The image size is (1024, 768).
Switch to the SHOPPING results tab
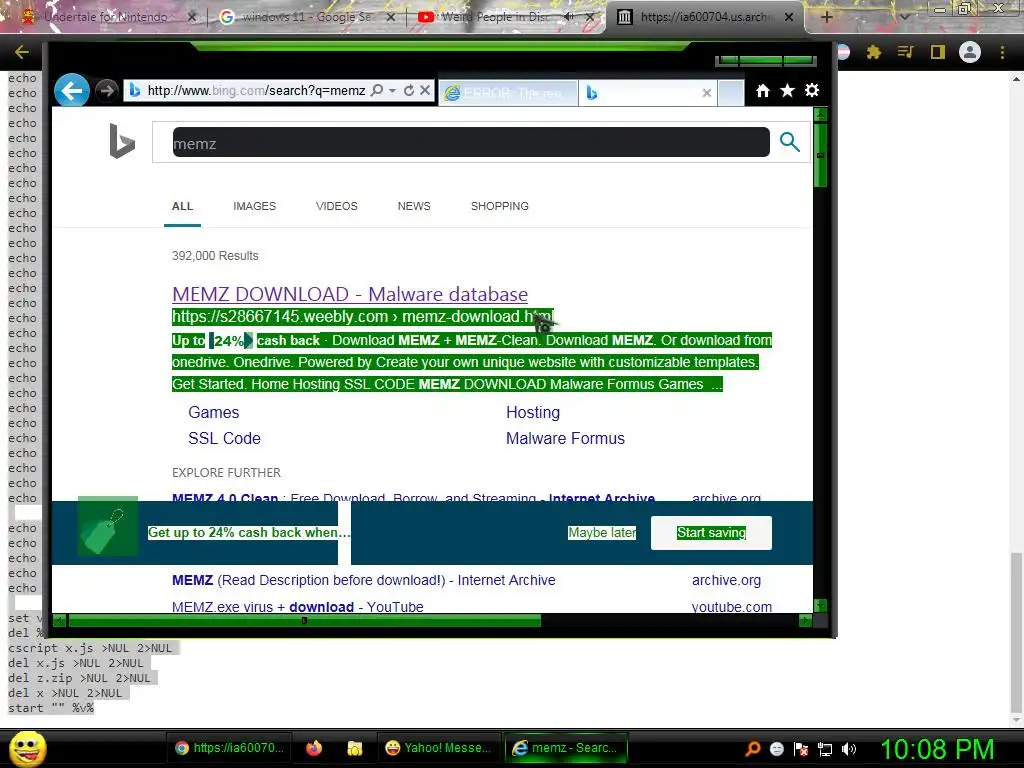tap(500, 206)
